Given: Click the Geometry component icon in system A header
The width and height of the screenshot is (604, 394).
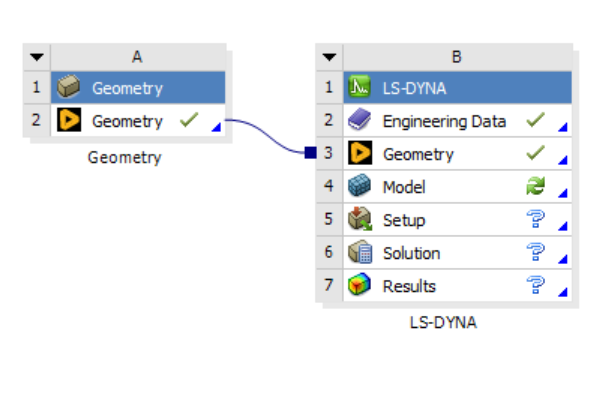Looking at the screenshot, I should (69, 87).
